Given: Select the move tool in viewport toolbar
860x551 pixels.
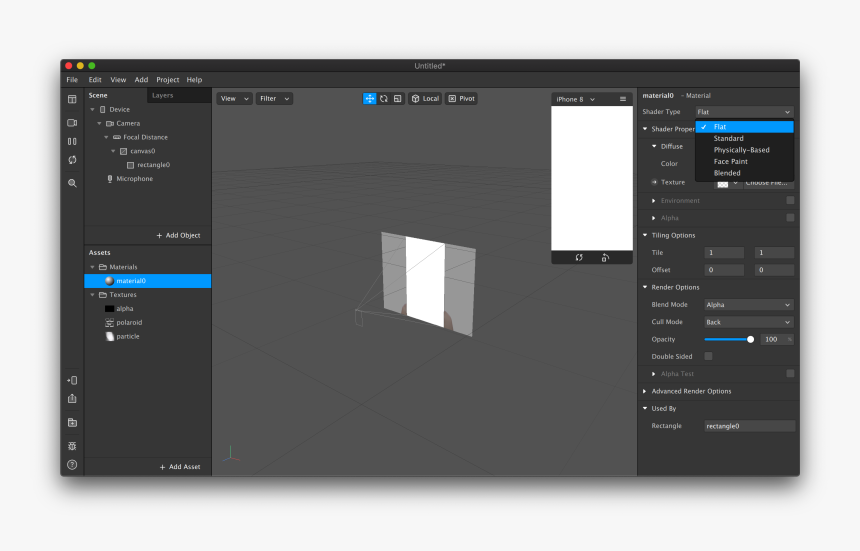Looking at the screenshot, I should point(370,99).
